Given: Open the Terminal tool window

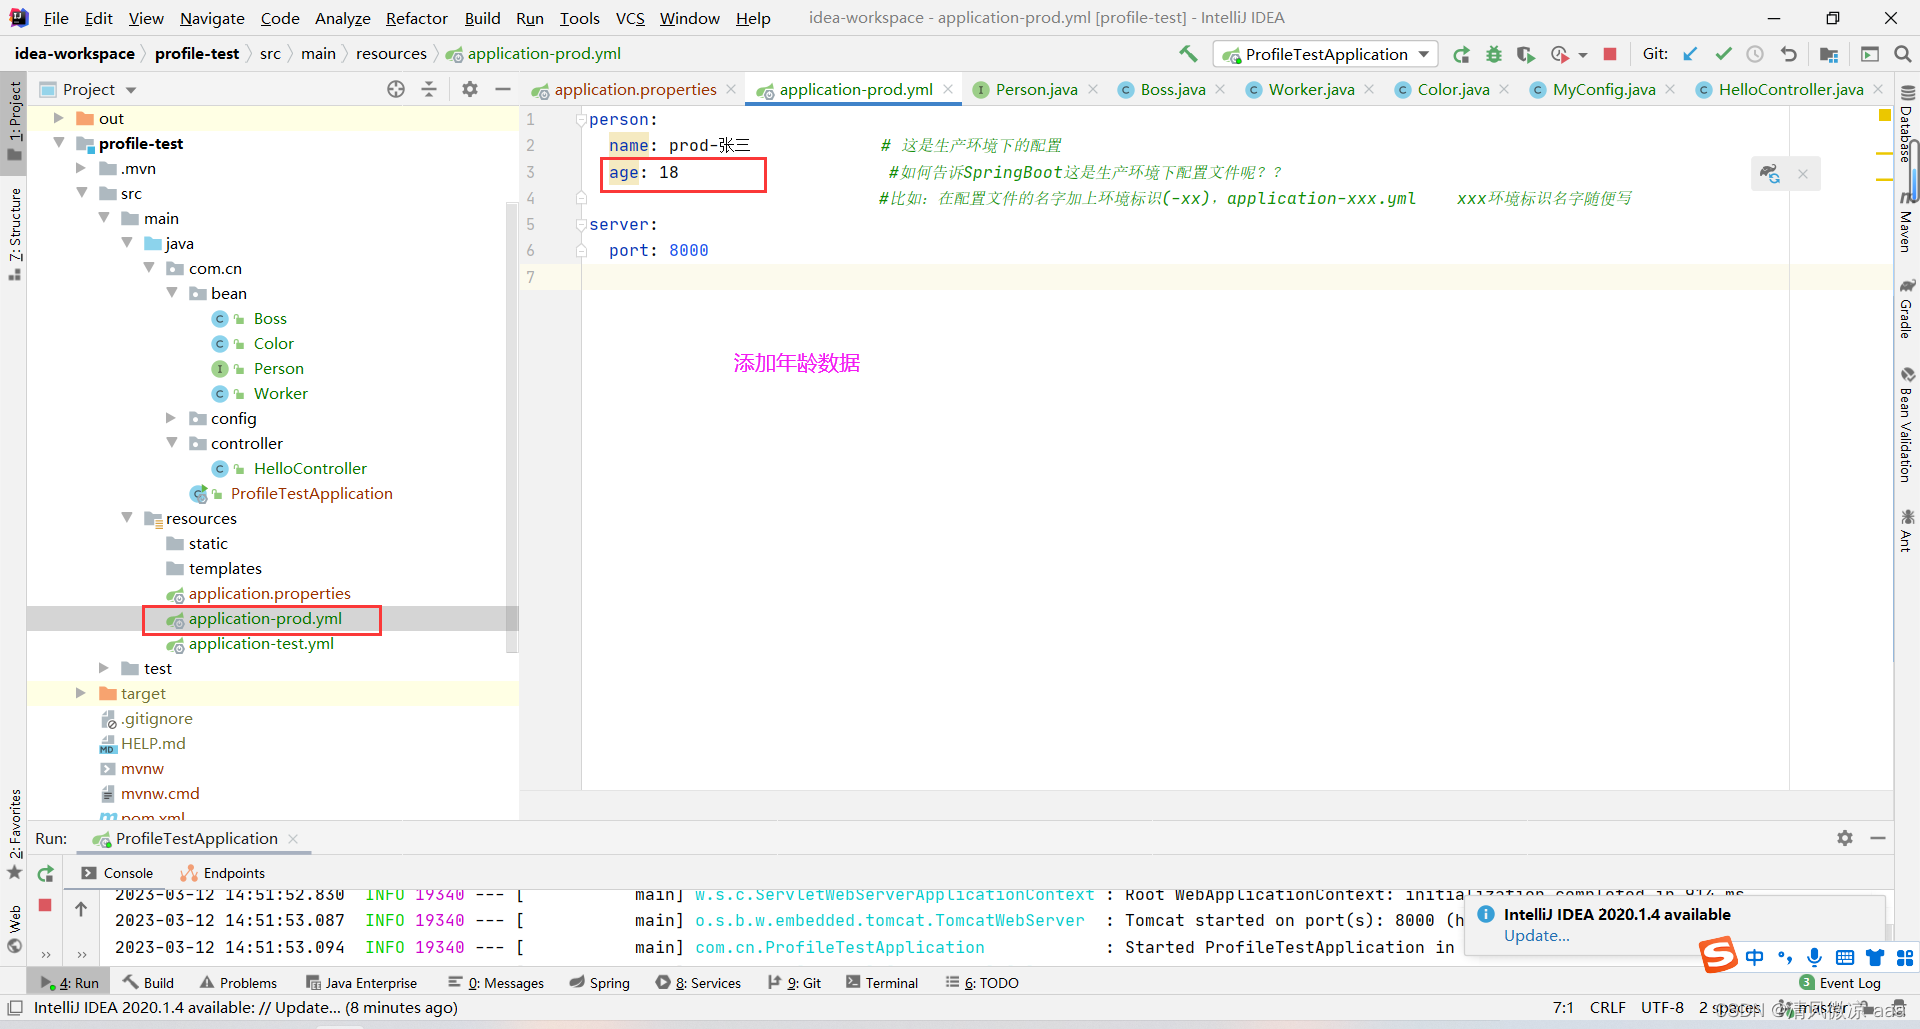Looking at the screenshot, I should [x=882, y=983].
